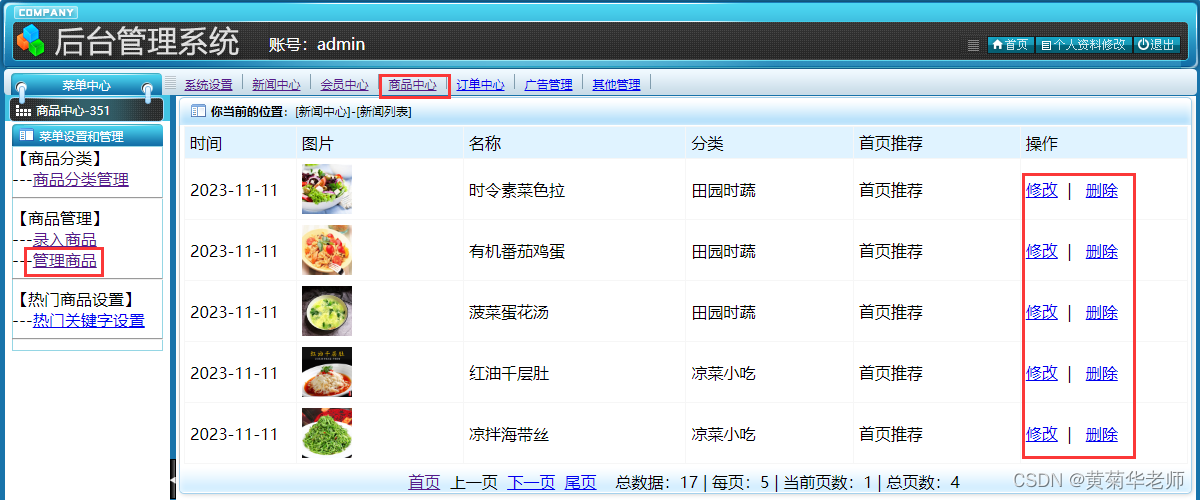Screen dimensions: 1200x500
Task: Click the list icon beside 首页 button
Action: point(973,45)
